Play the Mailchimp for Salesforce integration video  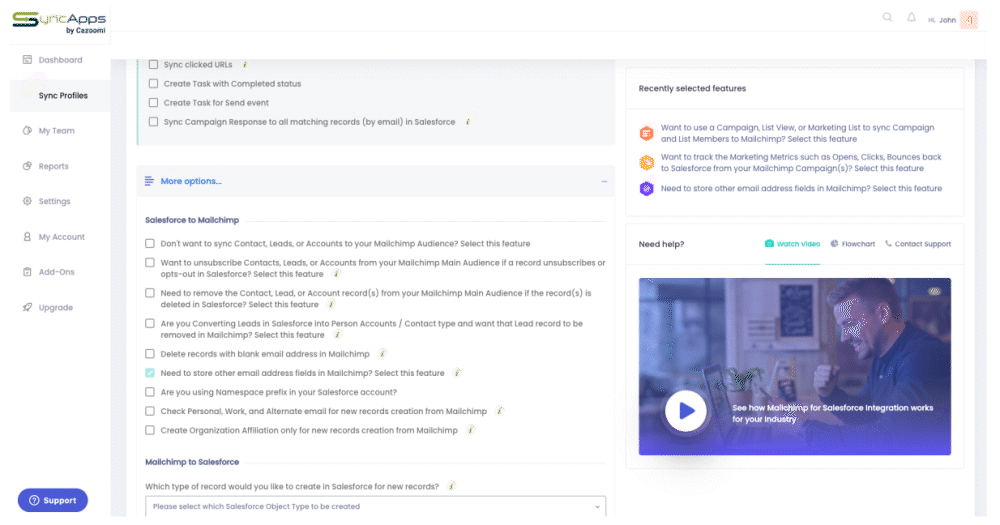686,411
